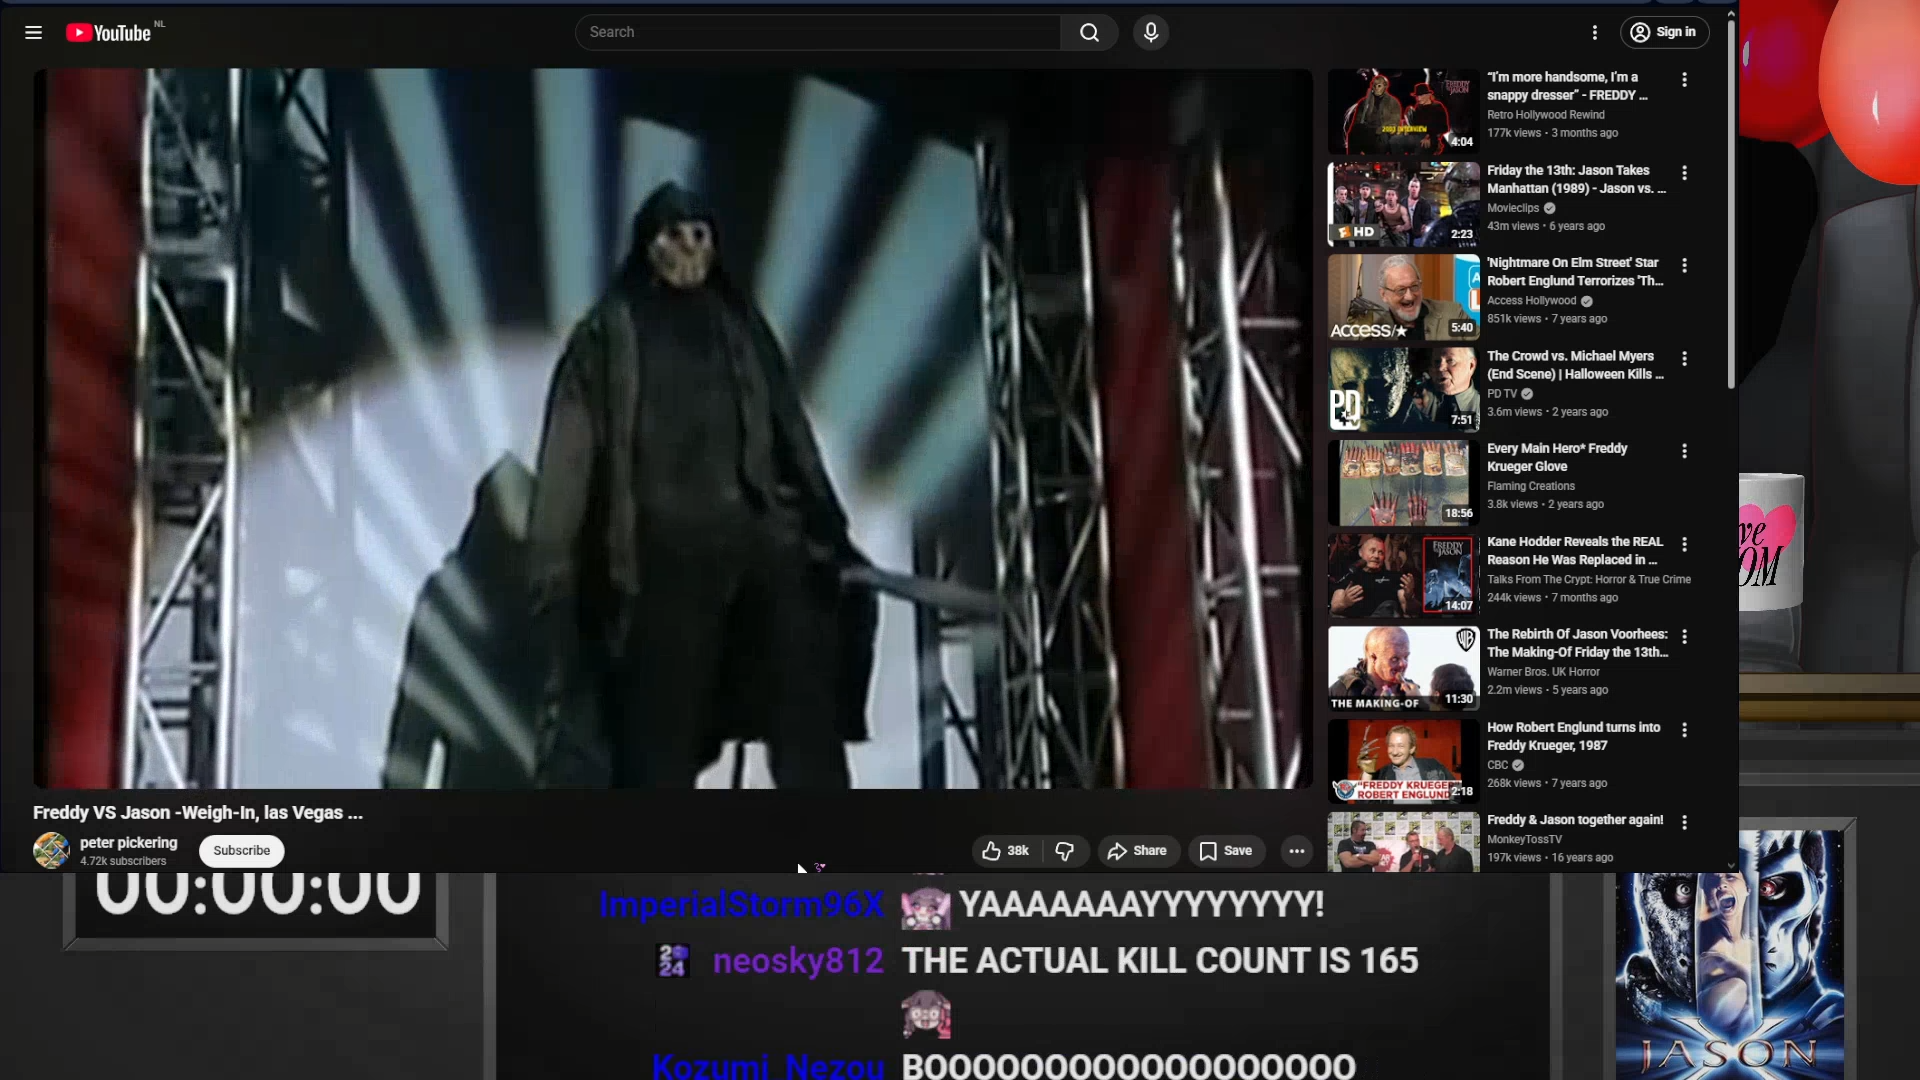Click the magnifier search button

[1089, 32]
